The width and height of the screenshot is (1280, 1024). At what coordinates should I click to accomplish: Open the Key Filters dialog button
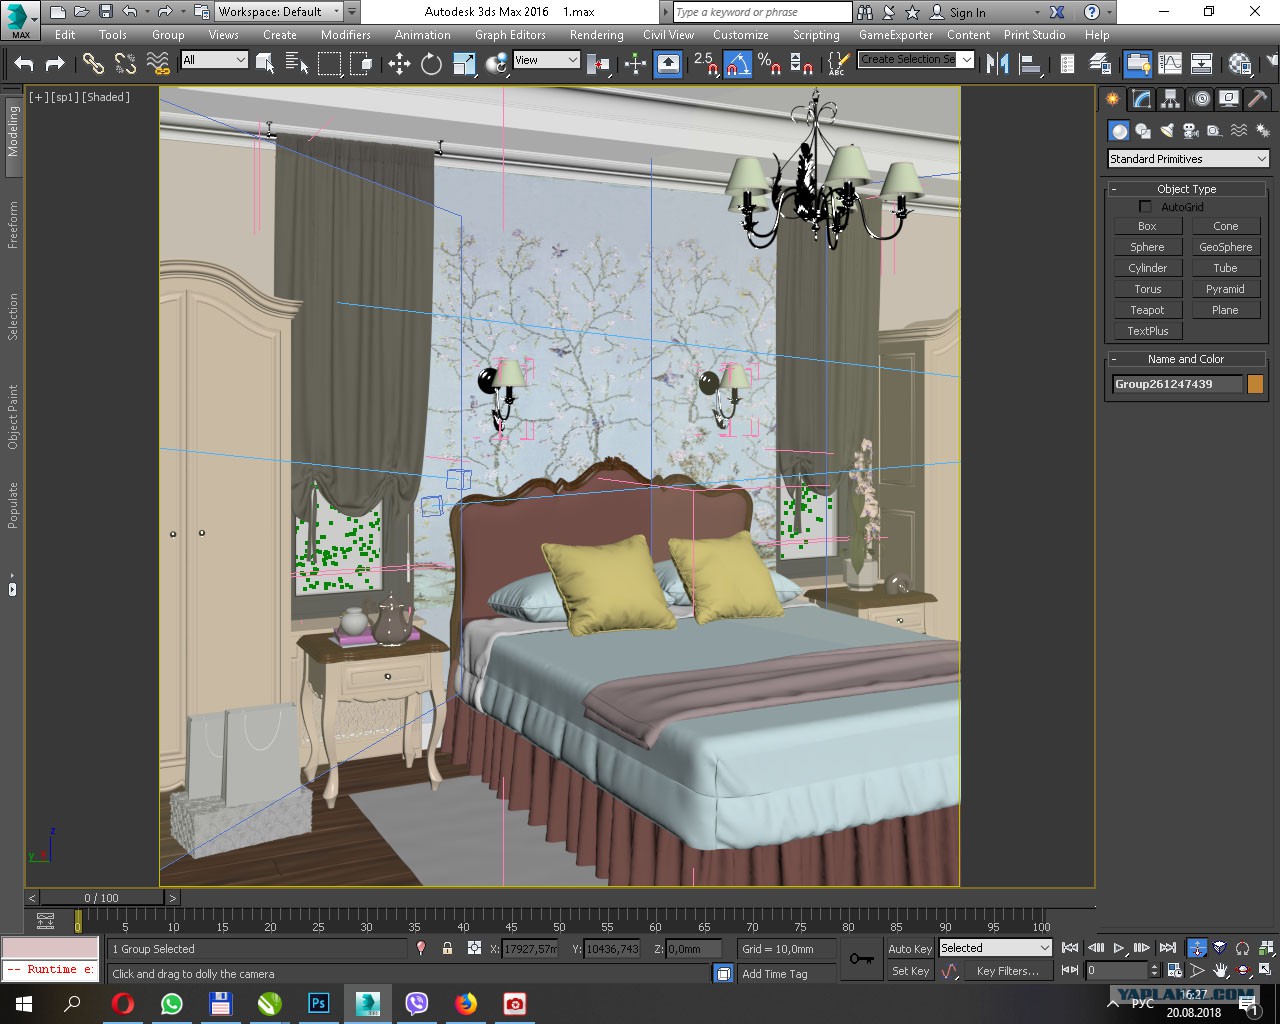1008,971
